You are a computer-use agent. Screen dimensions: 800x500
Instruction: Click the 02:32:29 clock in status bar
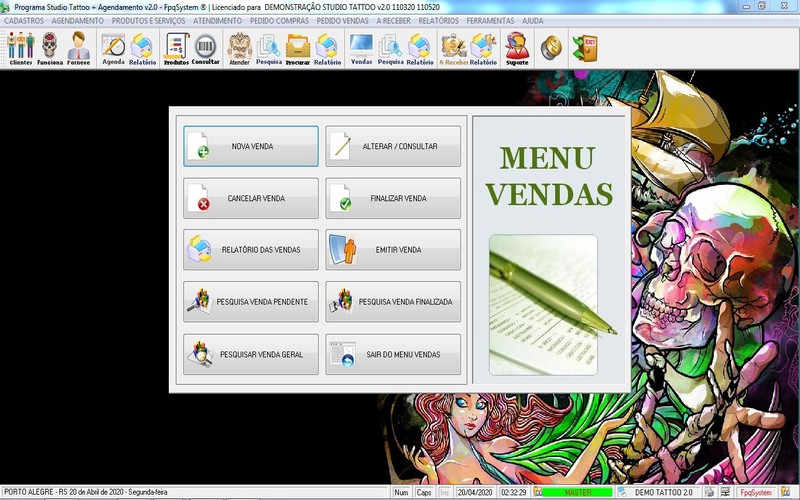(513, 492)
